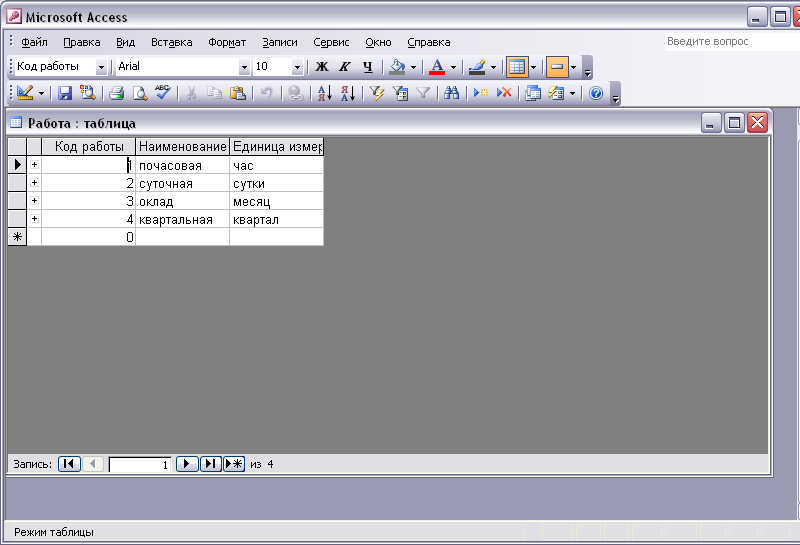Click the line/border color pencil icon

477,67
